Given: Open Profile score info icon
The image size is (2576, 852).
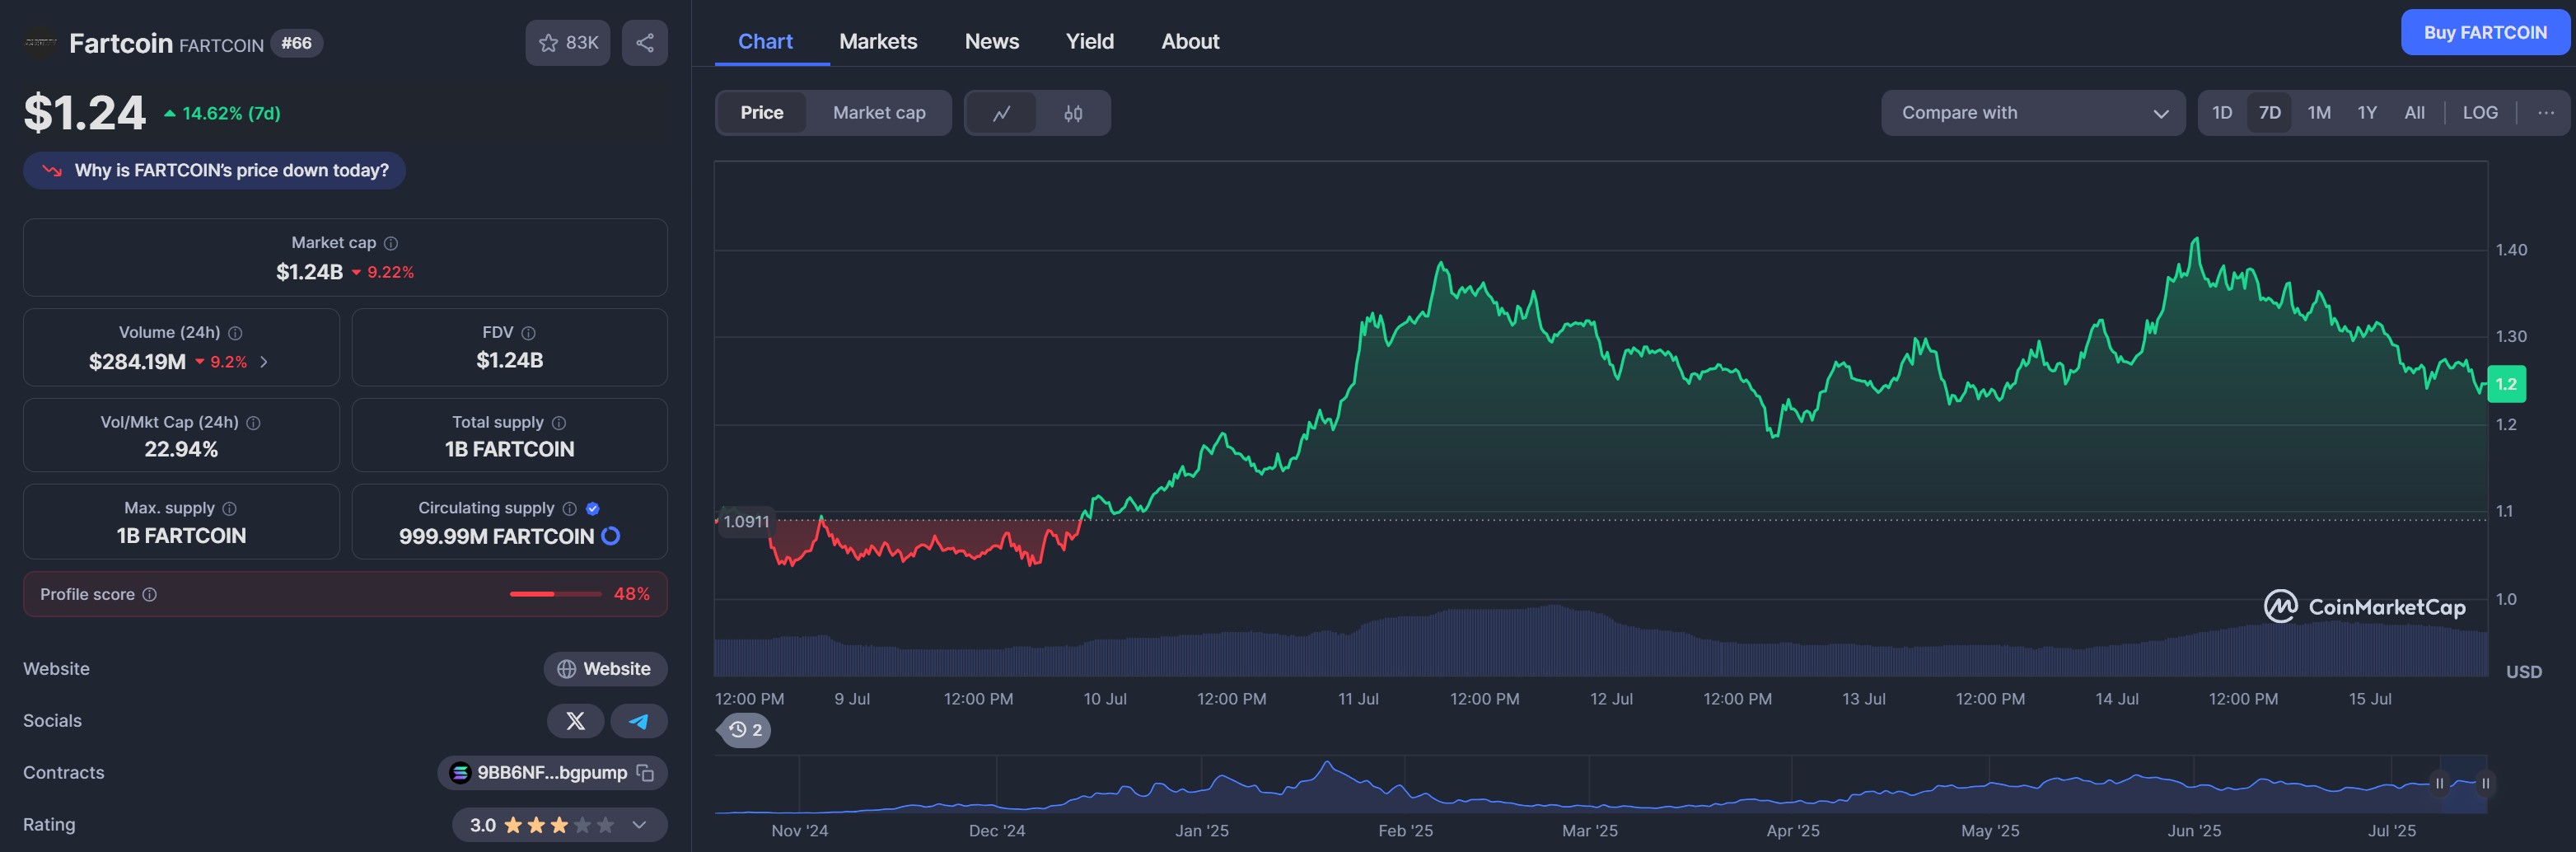Looking at the screenshot, I should click(149, 595).
